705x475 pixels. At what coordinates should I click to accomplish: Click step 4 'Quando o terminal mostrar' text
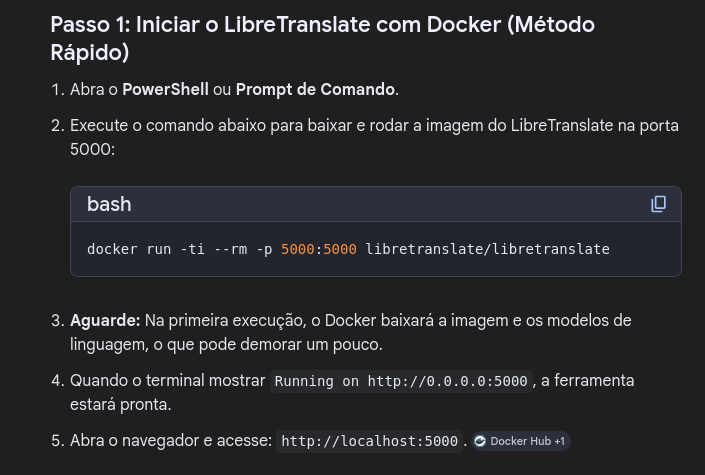click(168, 381)
